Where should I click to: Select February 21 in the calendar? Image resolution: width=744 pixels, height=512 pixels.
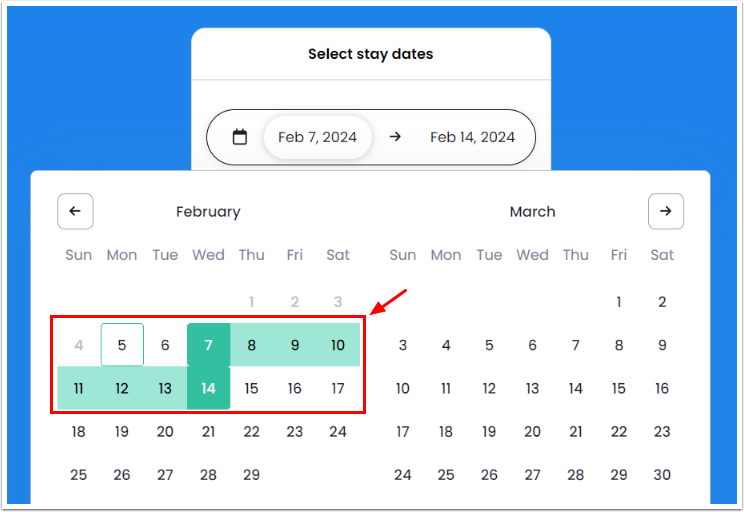[208, 432]
